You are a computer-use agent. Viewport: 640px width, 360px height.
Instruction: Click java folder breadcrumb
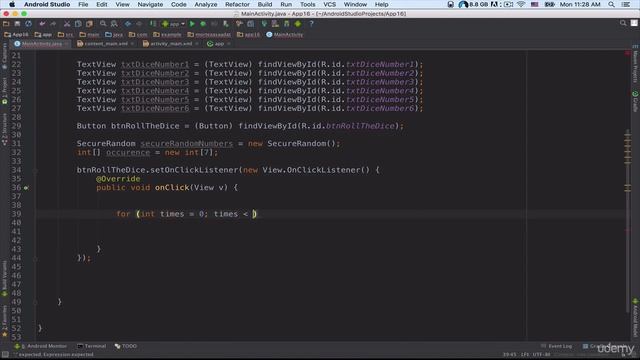tap(114, 35)
